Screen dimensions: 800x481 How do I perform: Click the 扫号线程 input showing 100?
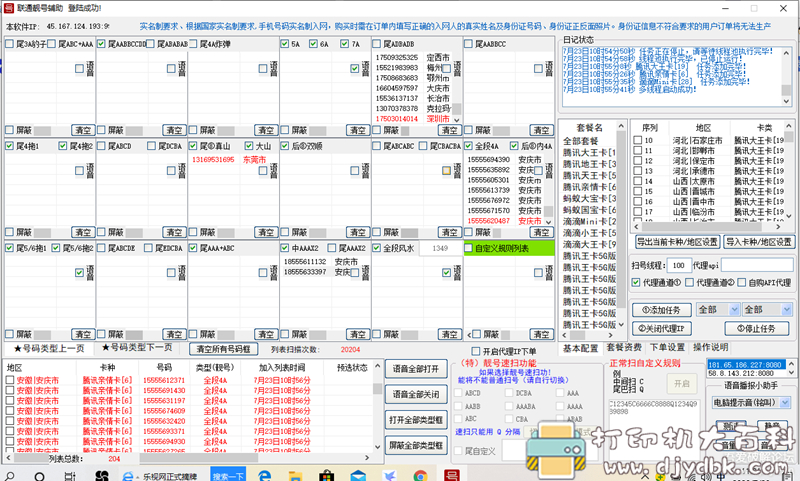(x=679, y=265)
